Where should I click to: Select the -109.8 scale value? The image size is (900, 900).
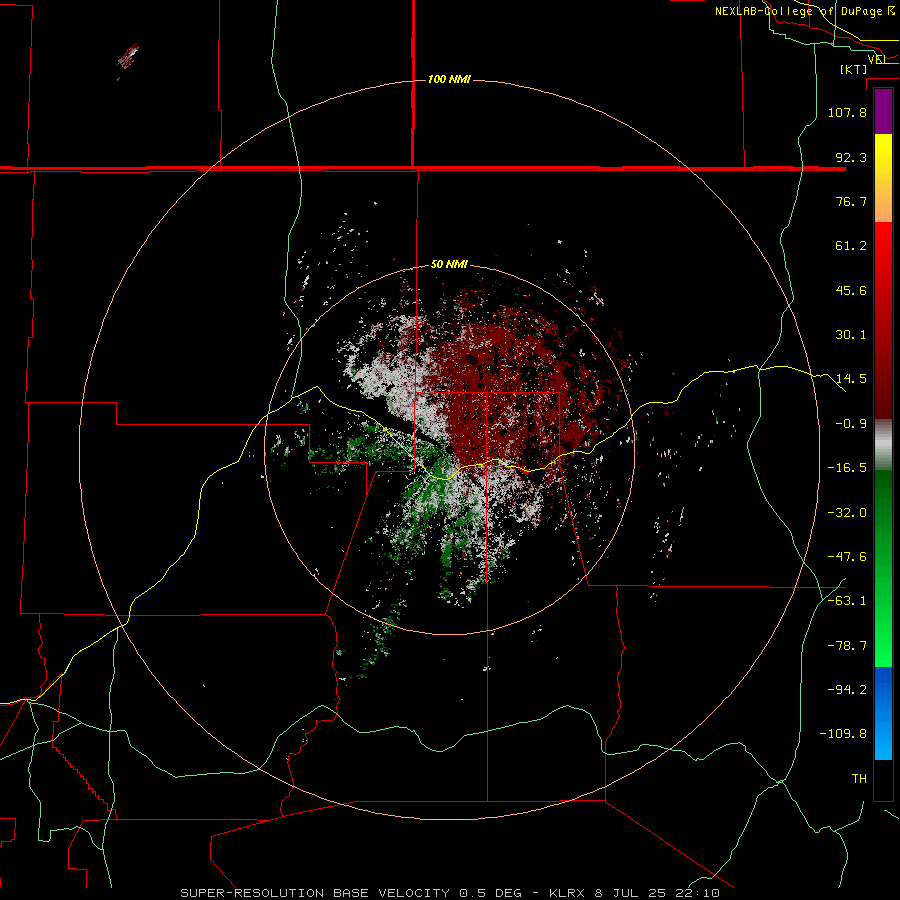tap(843, 734)
